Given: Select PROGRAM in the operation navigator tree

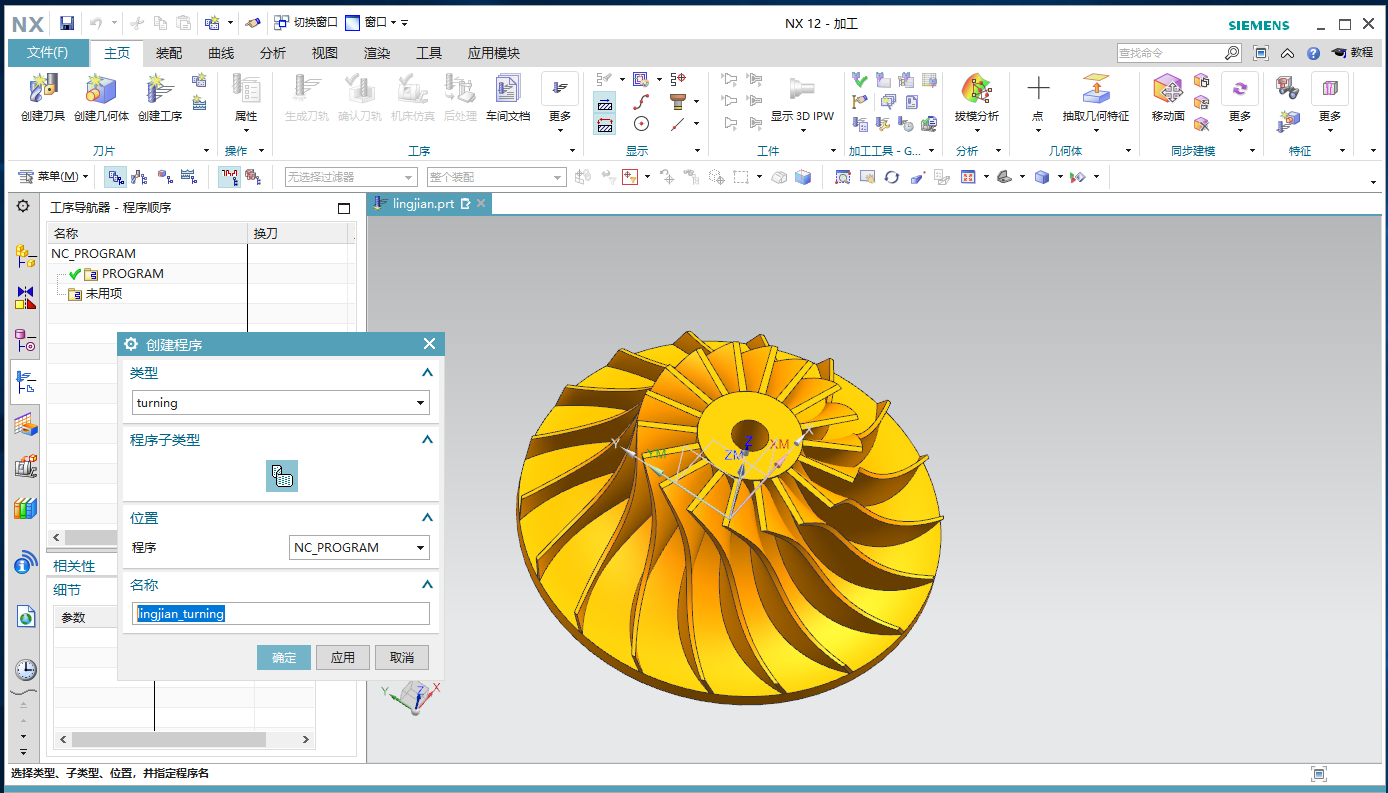Looking at the screenshot, I should coord(132,274).
